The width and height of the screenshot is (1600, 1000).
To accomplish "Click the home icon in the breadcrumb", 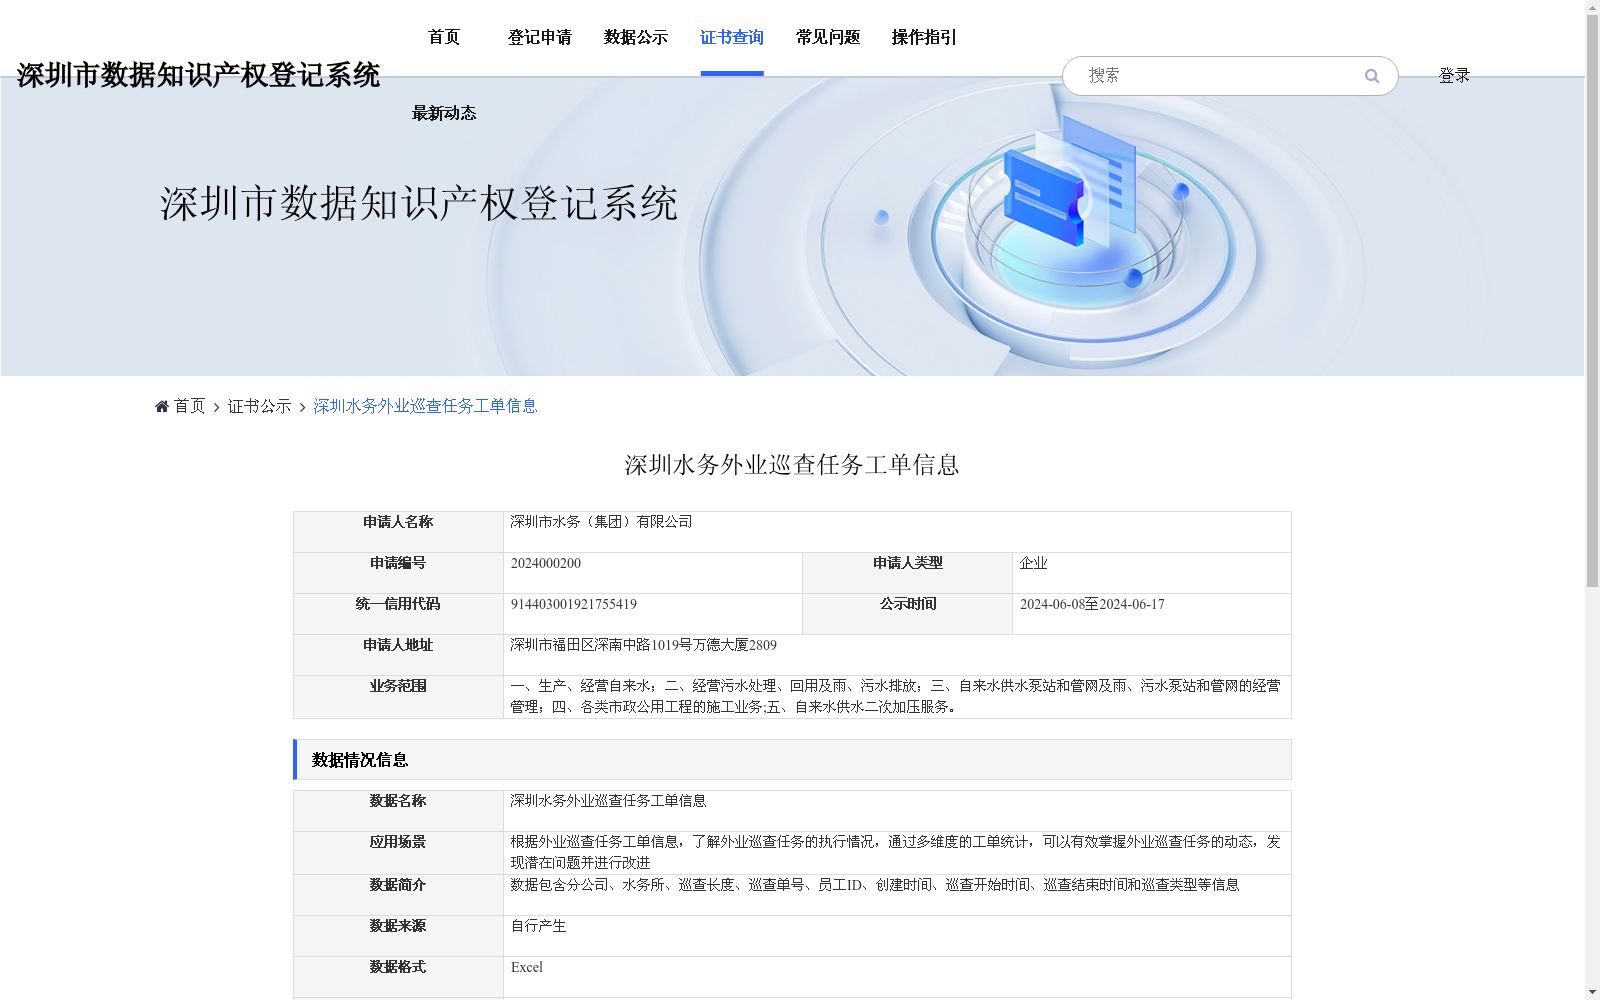I will click(162, 406).
